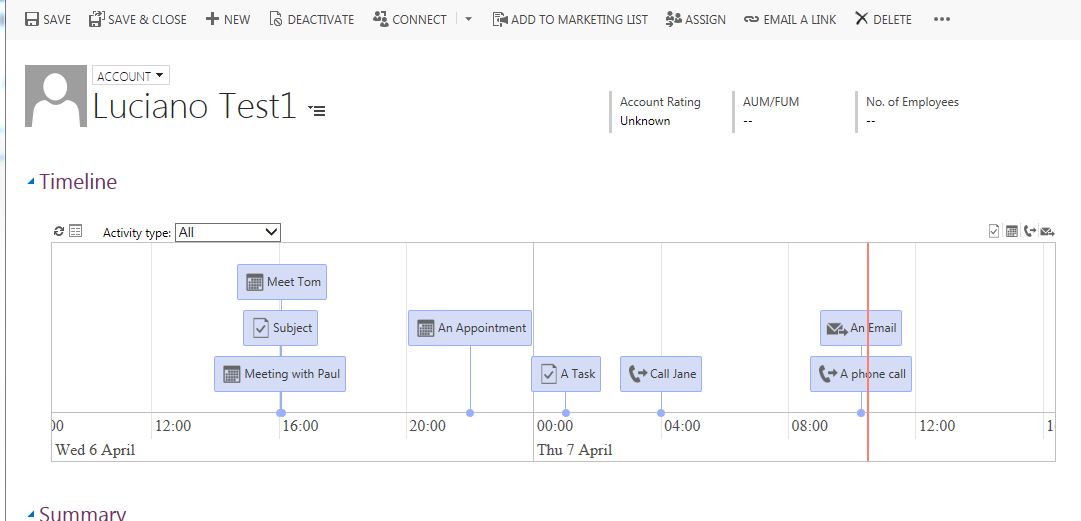Viewport: 1081px width, 521px height.
Task: Click the new appointment calendar icon
Action: pyautogui.click(x=1011, y=231)
